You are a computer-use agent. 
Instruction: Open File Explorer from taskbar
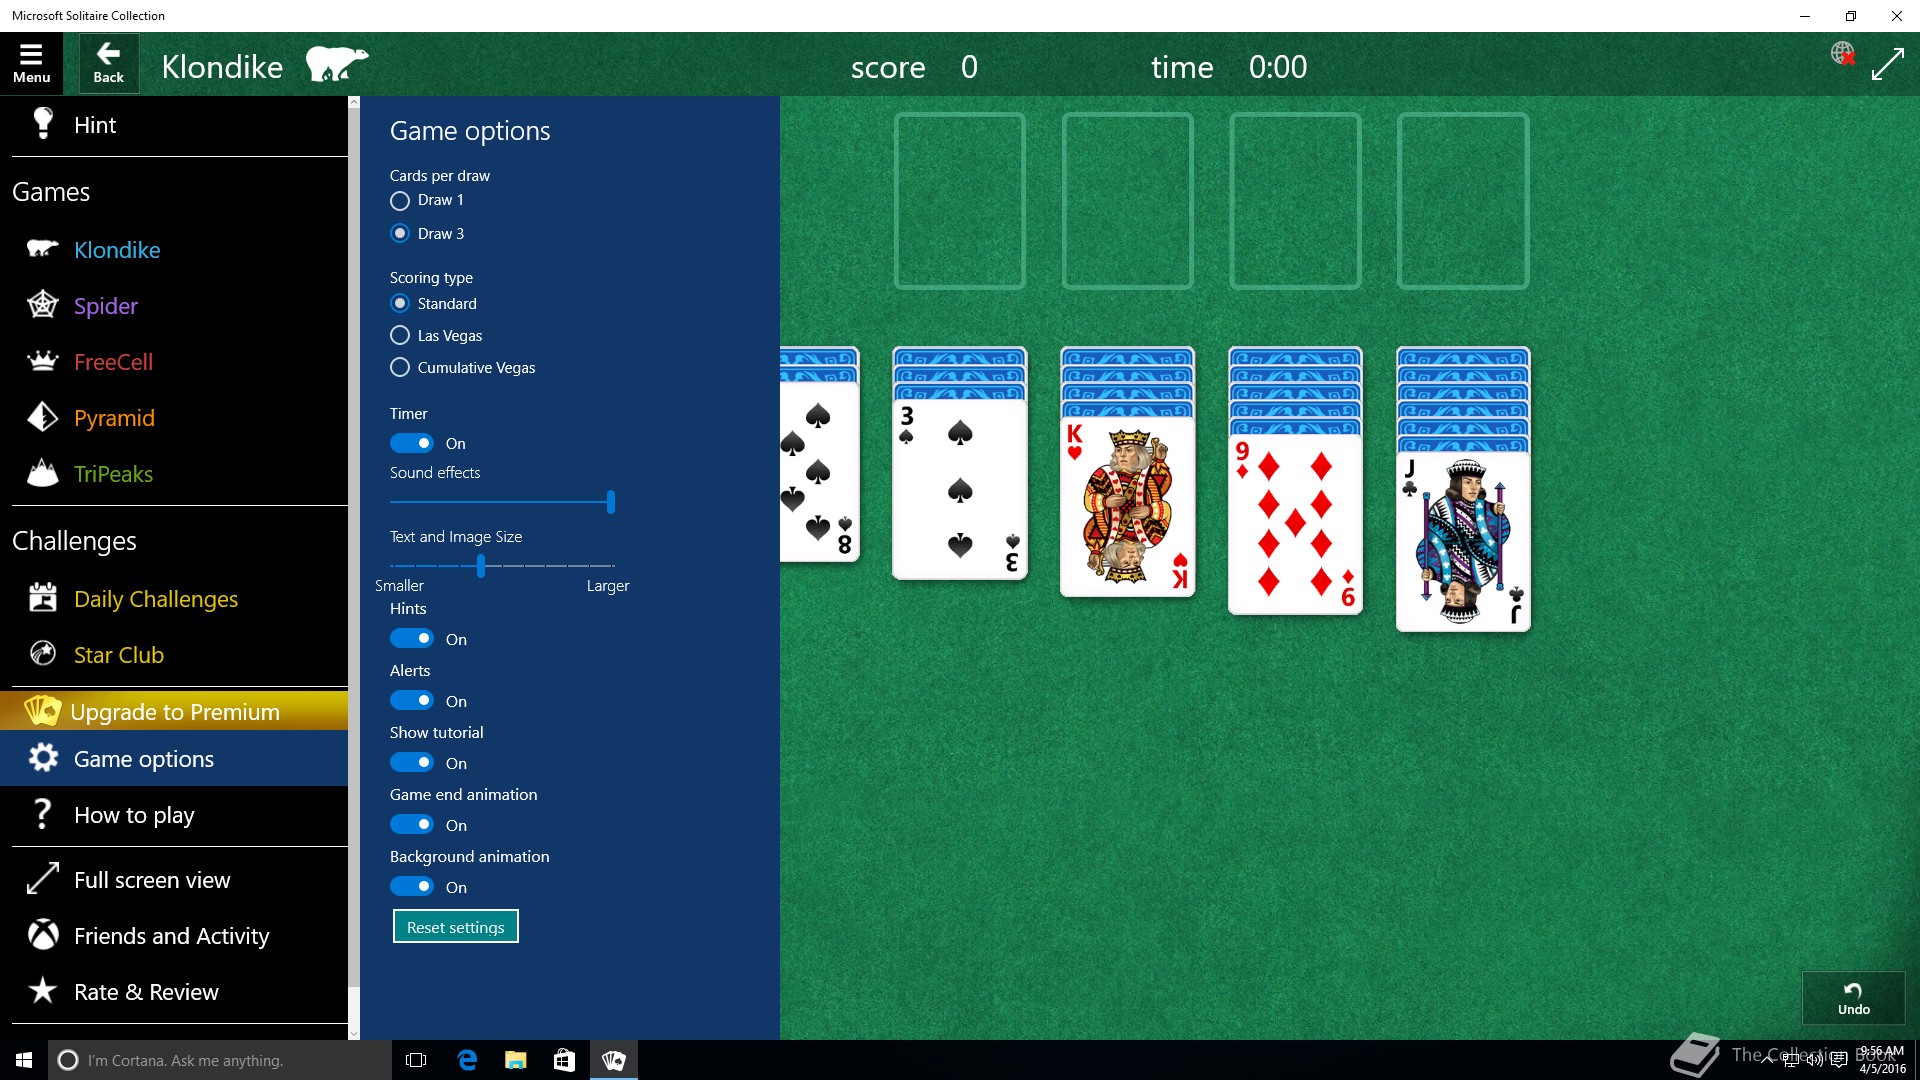(x=516, y=1060)
